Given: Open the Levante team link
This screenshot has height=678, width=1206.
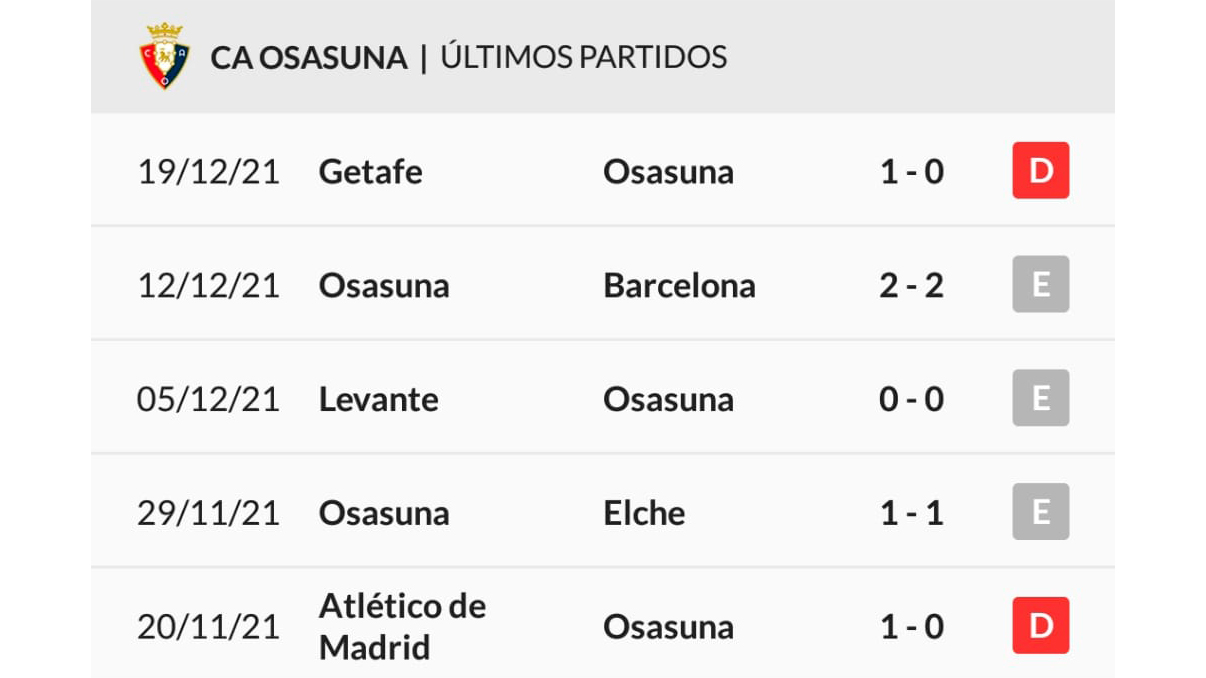Looking at the screenshot, I should pyautogui.click(x=378, y=400).
